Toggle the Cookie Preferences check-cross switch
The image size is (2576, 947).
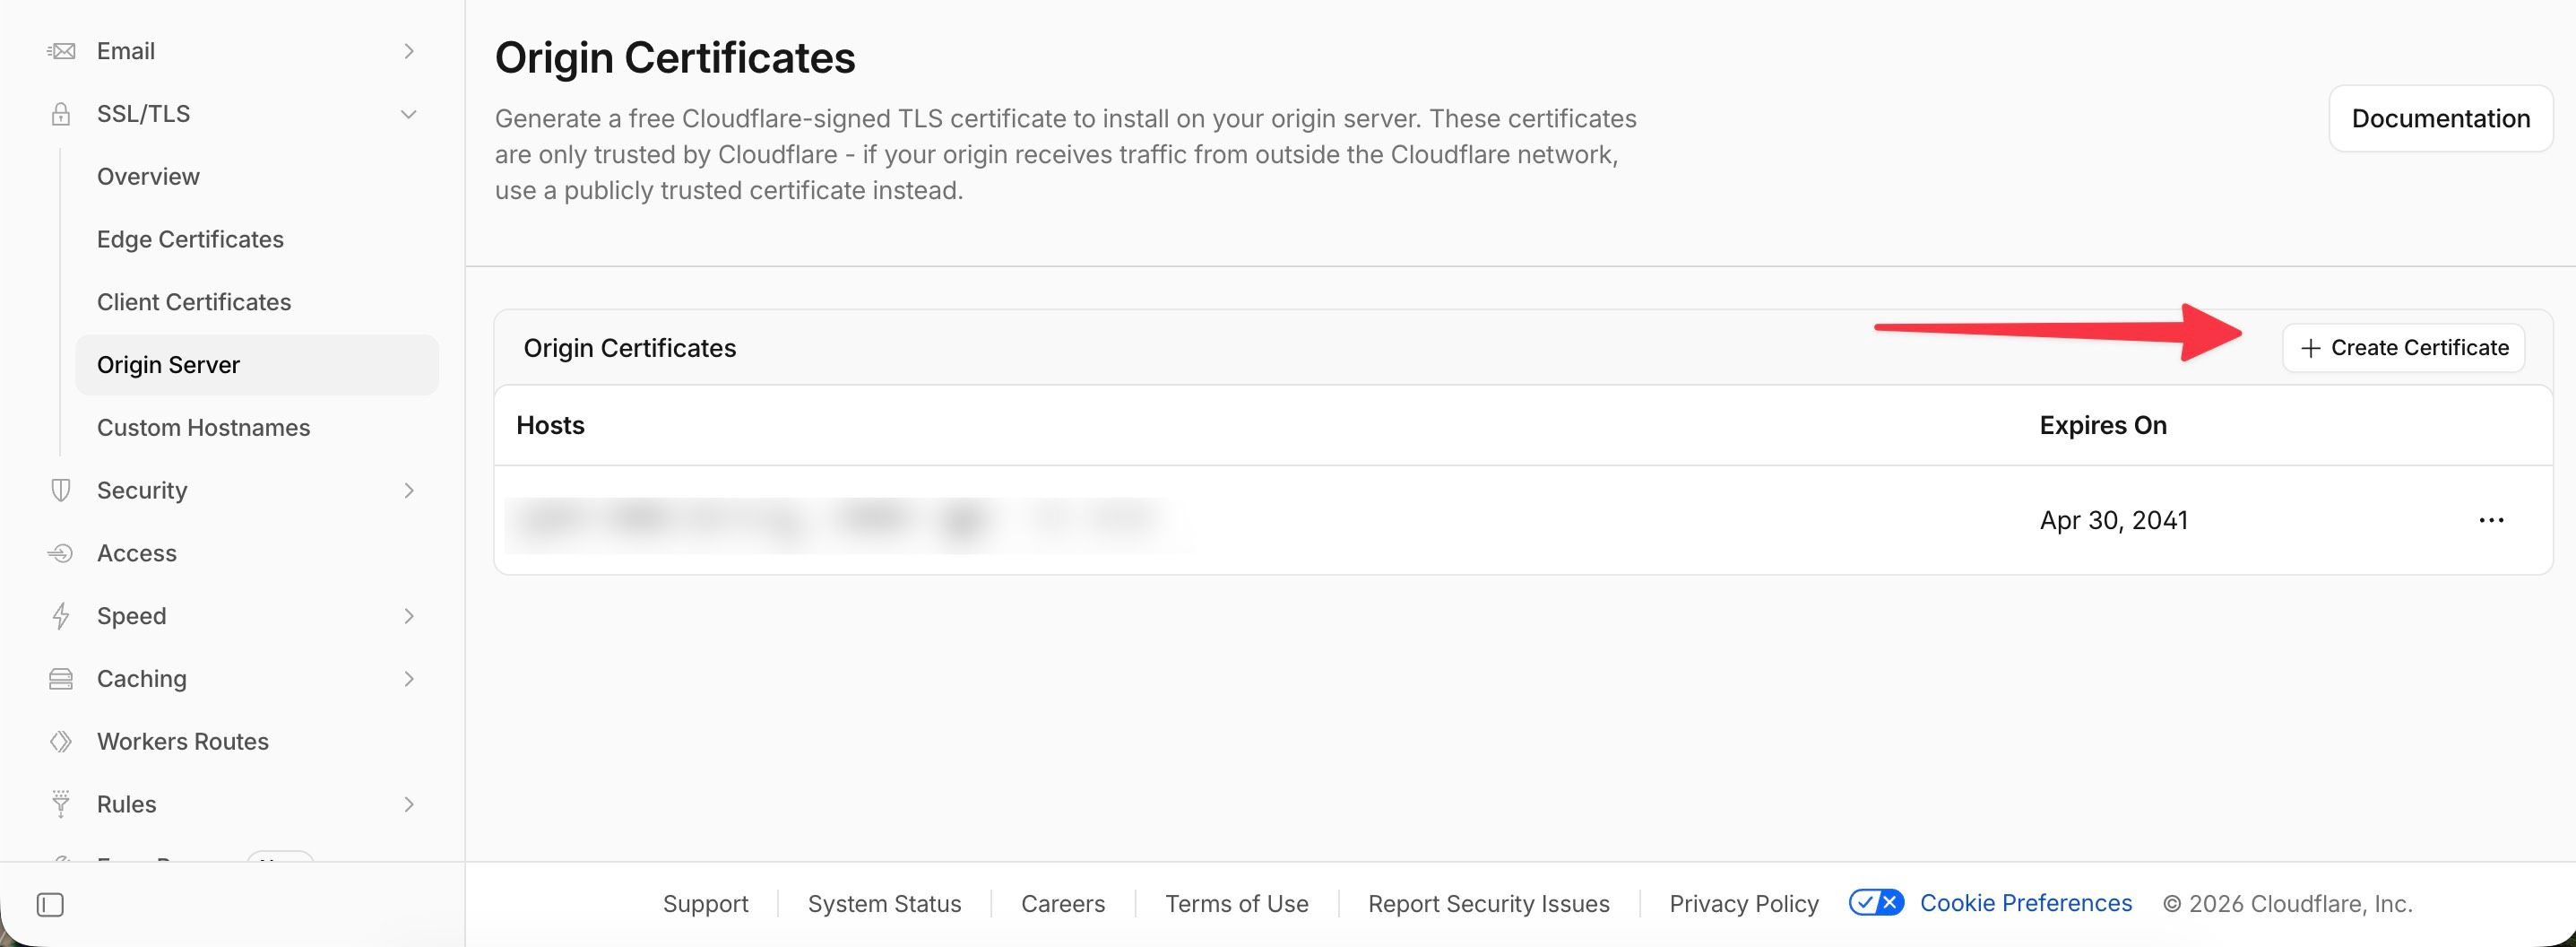(x=1876, y=903)
